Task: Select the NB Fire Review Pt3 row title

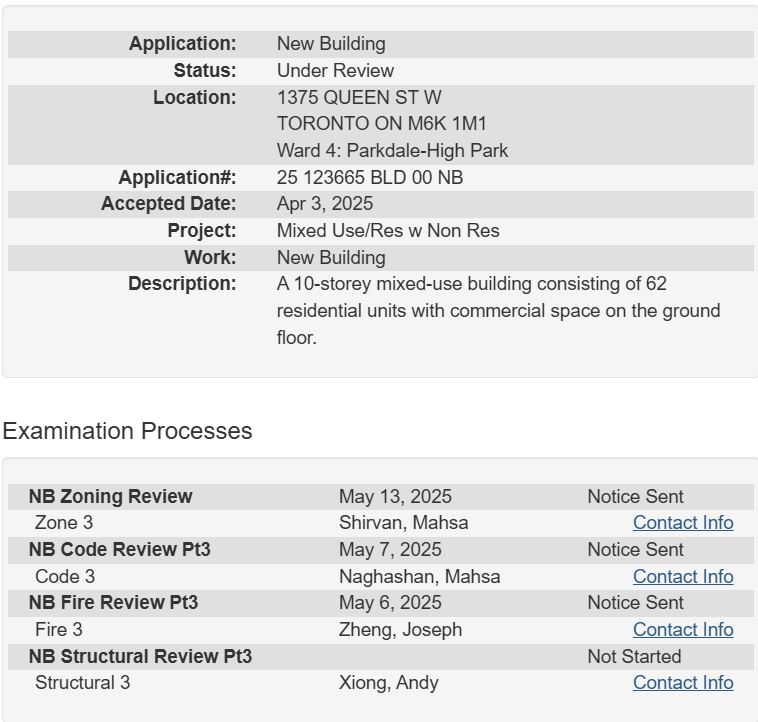Action: [113, 603]
